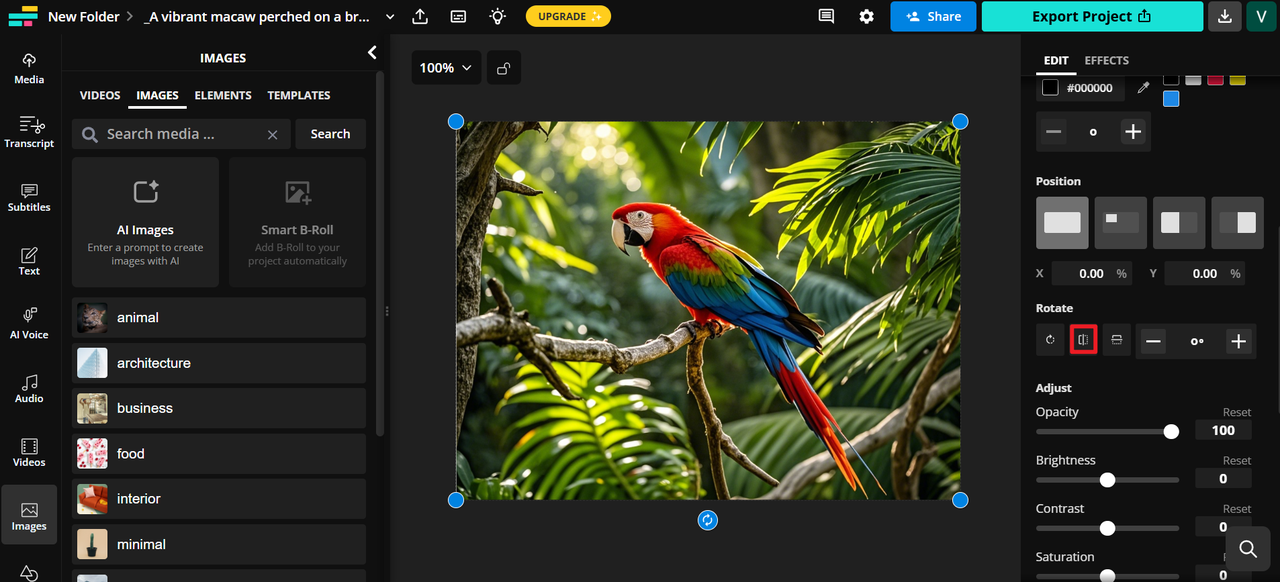Click the app logo at top left

click(22, 16)
